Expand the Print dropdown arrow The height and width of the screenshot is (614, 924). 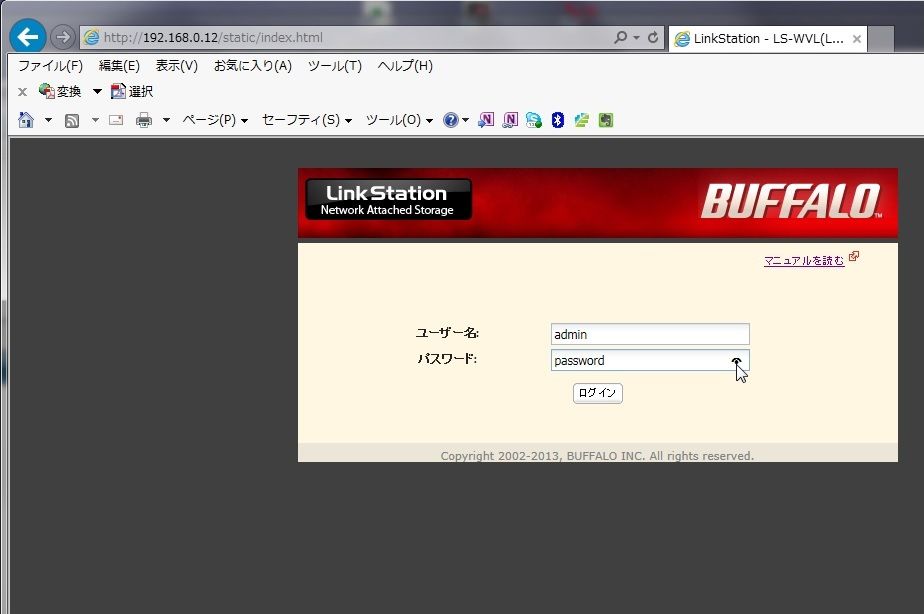166,120
